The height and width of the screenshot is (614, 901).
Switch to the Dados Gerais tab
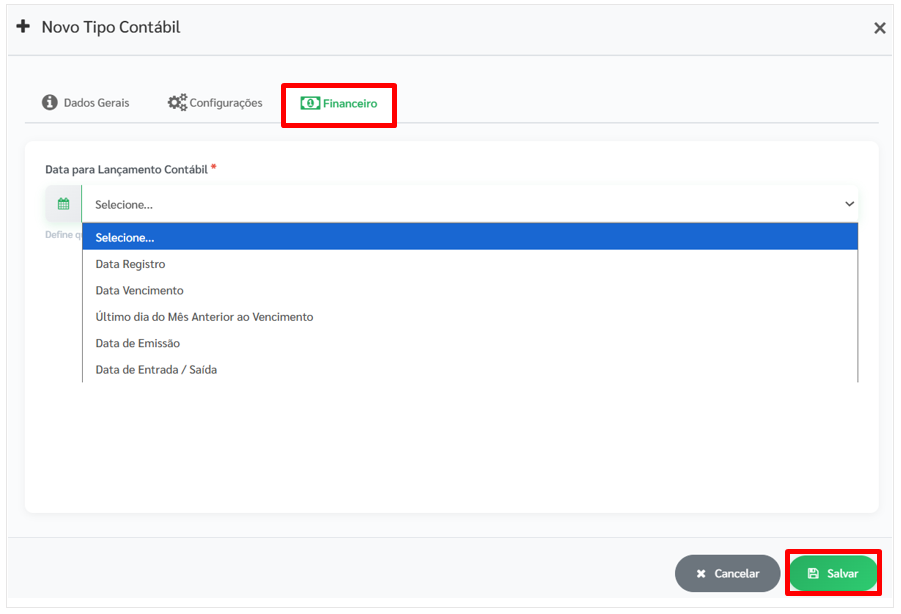click(x=96, y=103)
